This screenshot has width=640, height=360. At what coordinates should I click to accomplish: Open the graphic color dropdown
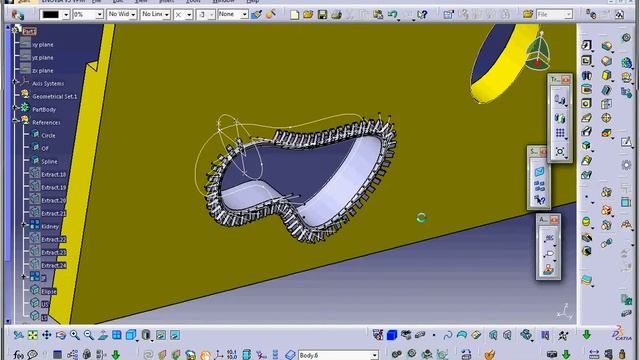tap(66, 15)
